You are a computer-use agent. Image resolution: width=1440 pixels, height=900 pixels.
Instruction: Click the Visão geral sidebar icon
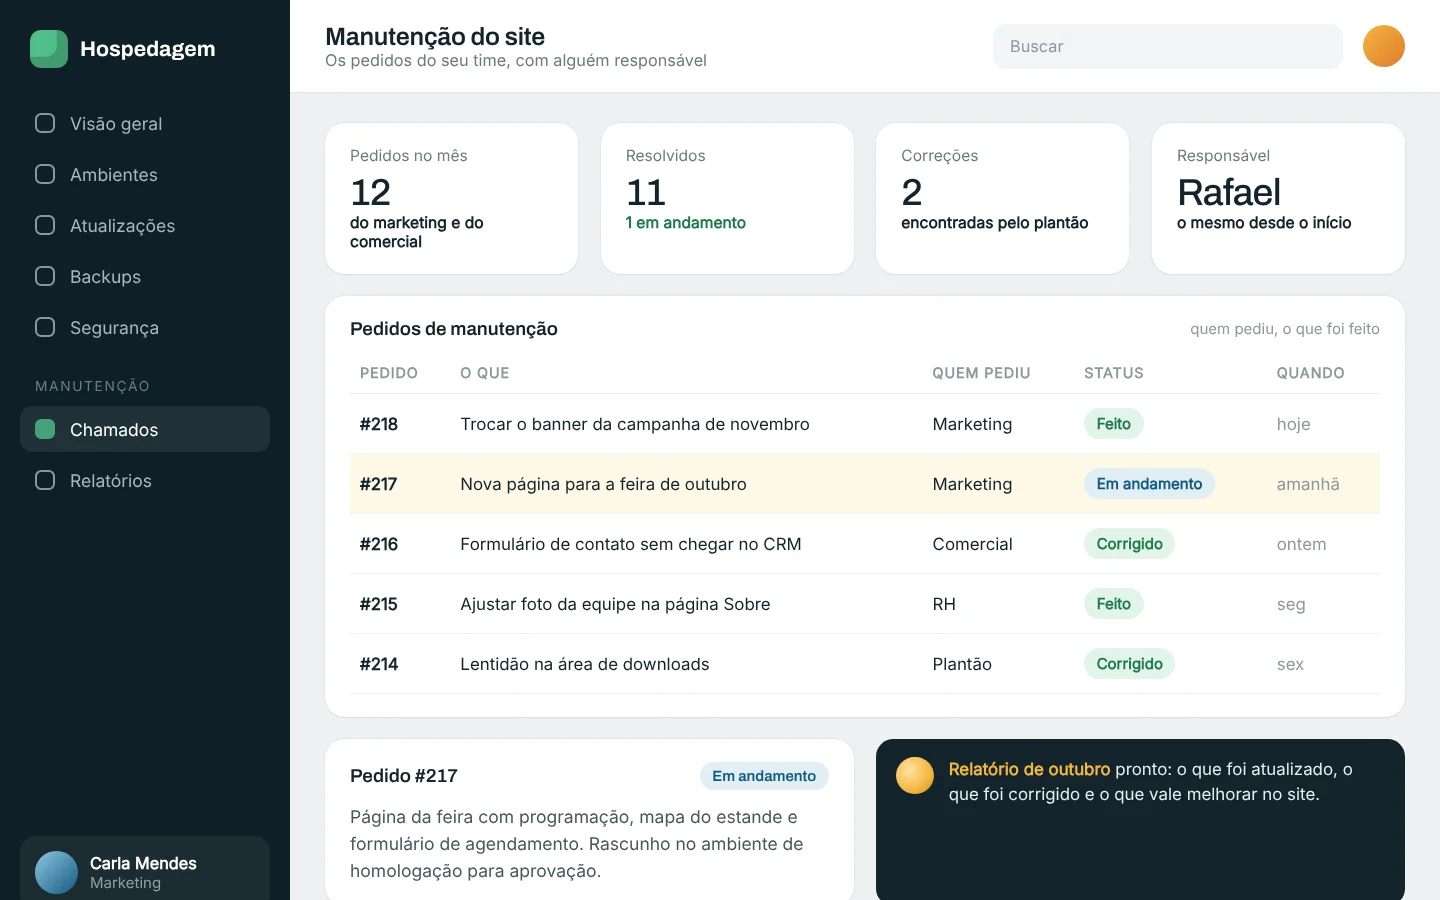[x=45, y=123]
